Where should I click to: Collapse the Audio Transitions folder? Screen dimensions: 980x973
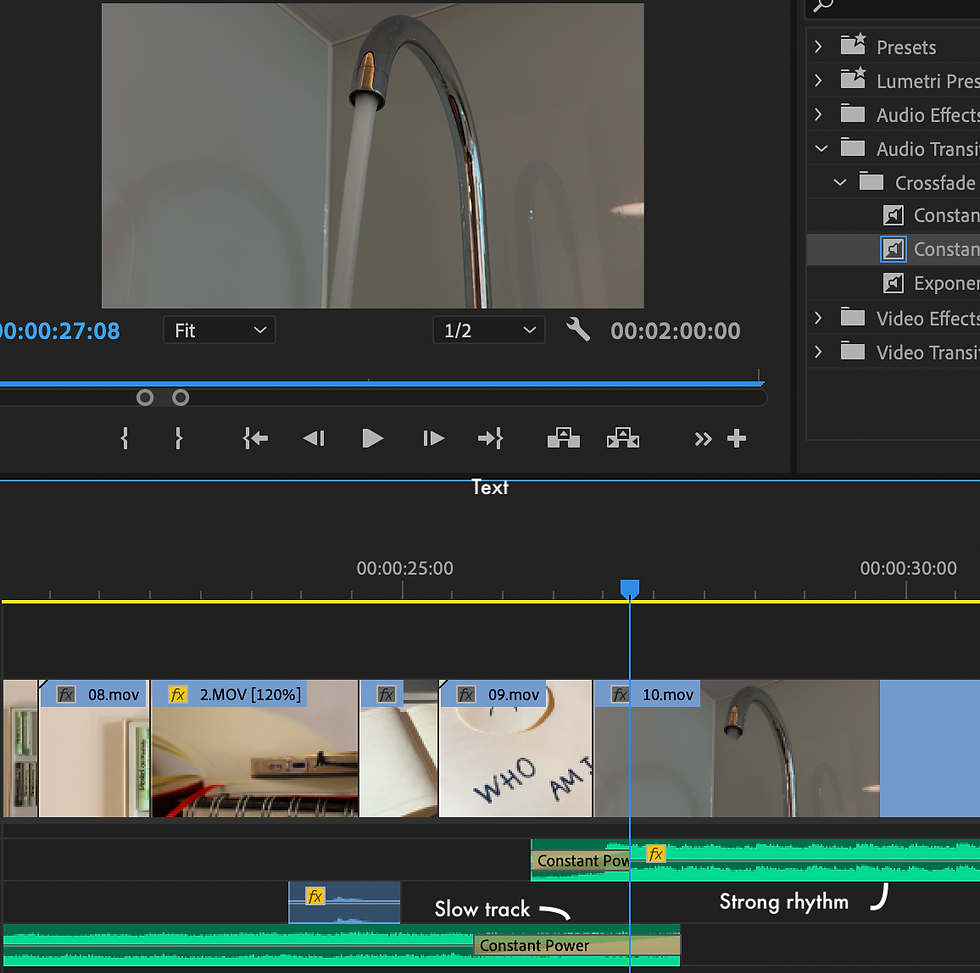[821, 149]
